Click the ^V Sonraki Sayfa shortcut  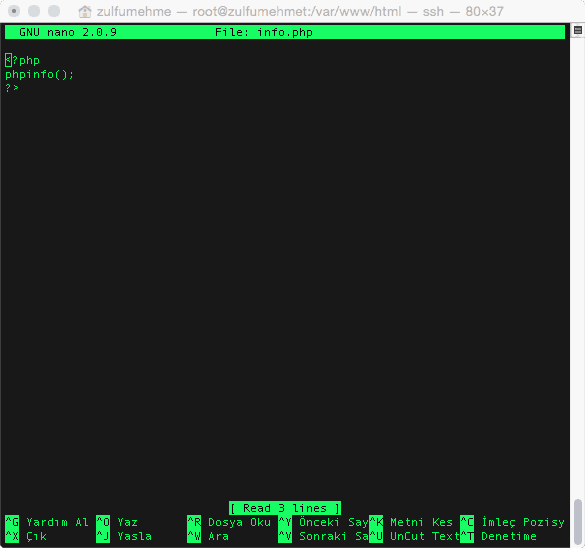pos(323,536)
